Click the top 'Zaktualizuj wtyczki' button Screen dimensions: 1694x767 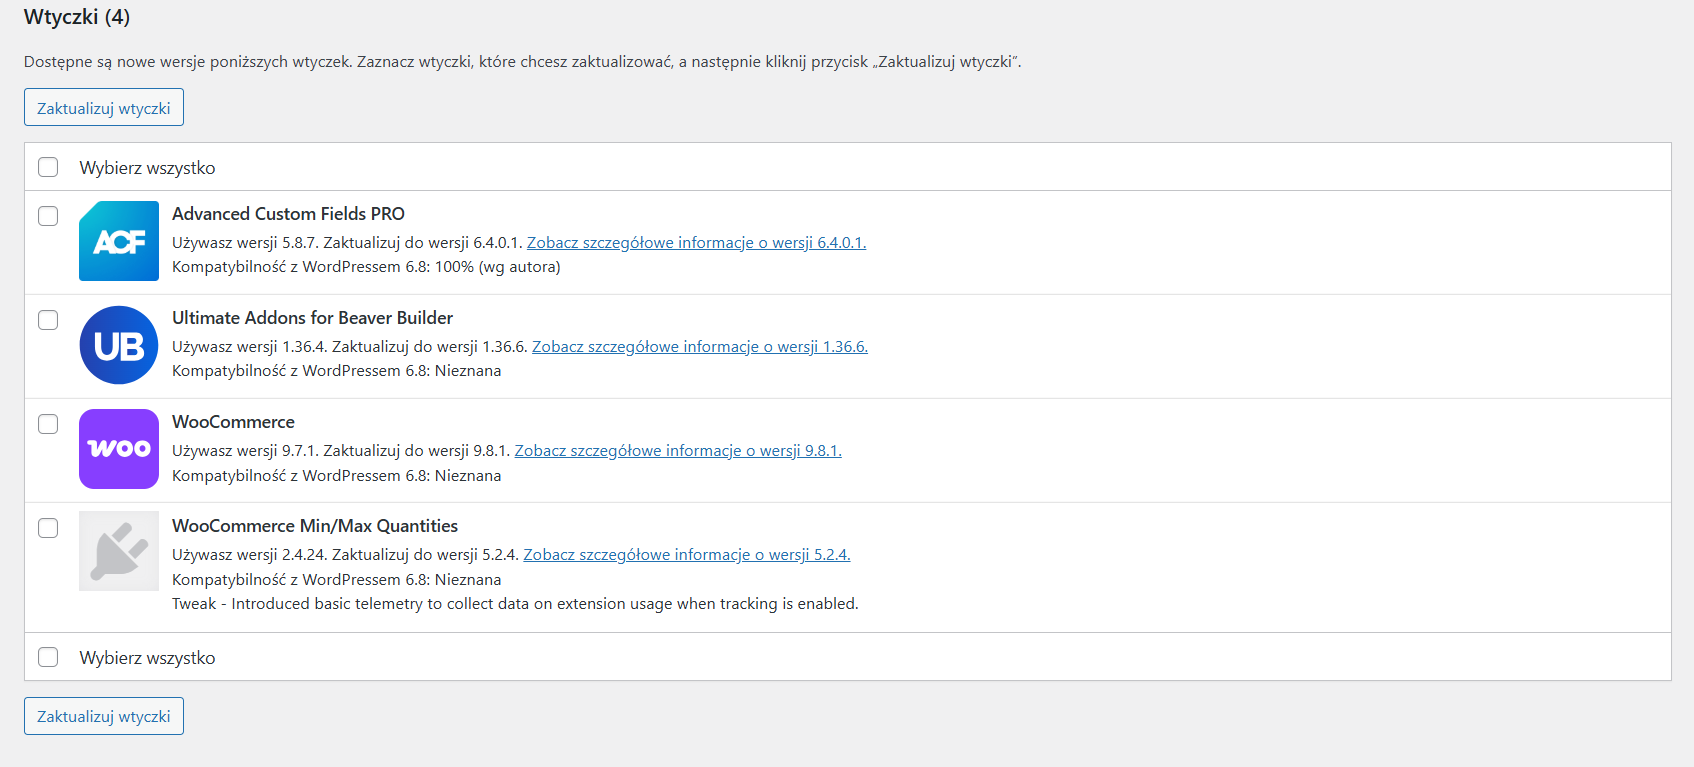point(104,107)
